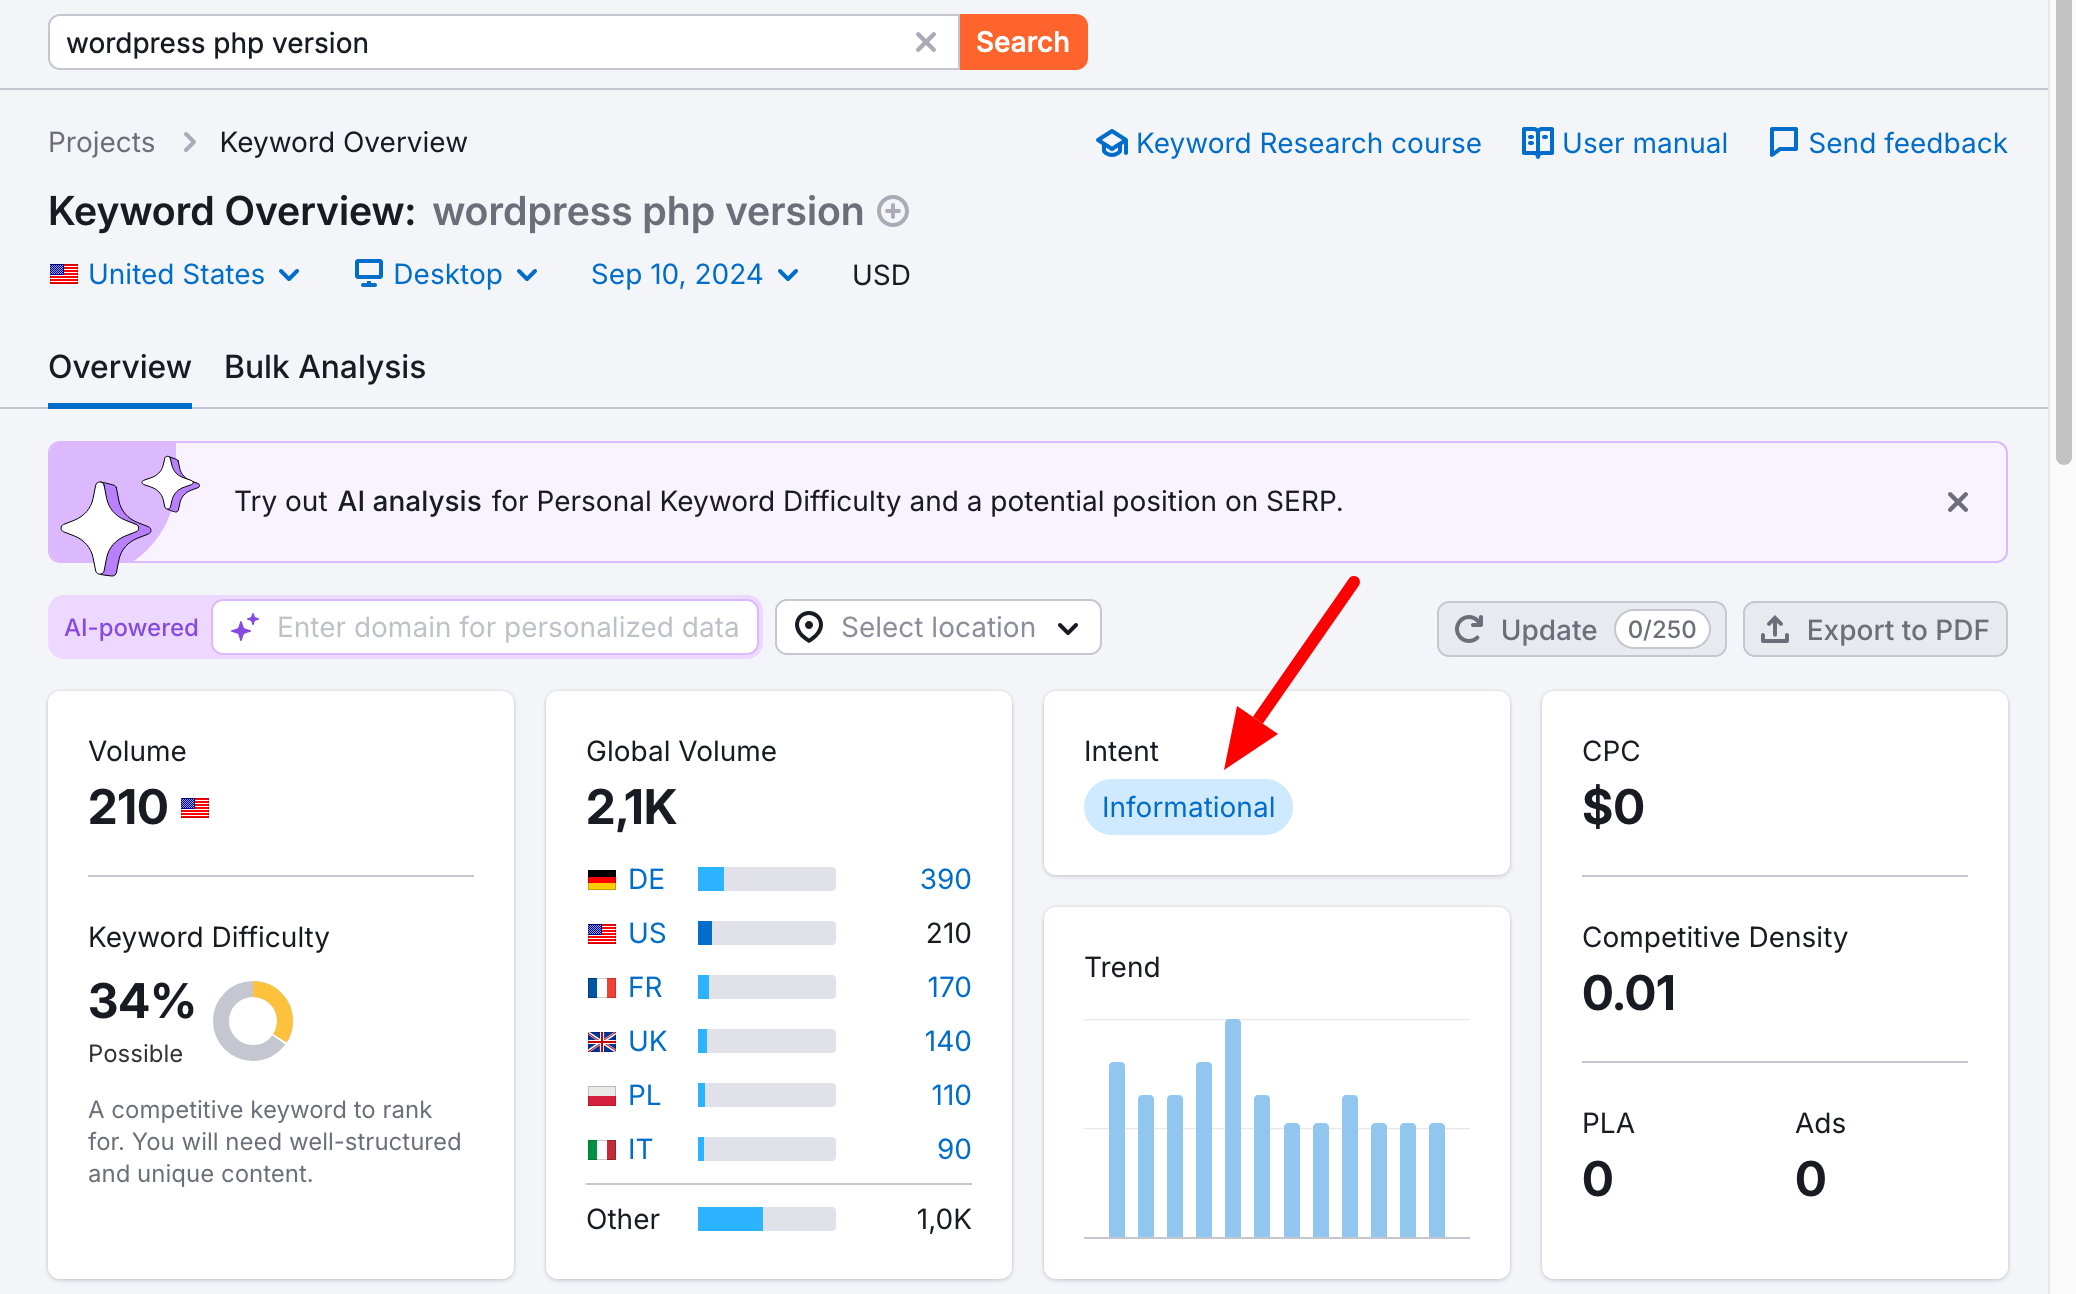Click the UK volume value 140
The image size is (2076, 1294).
[x=948, y=1041]
